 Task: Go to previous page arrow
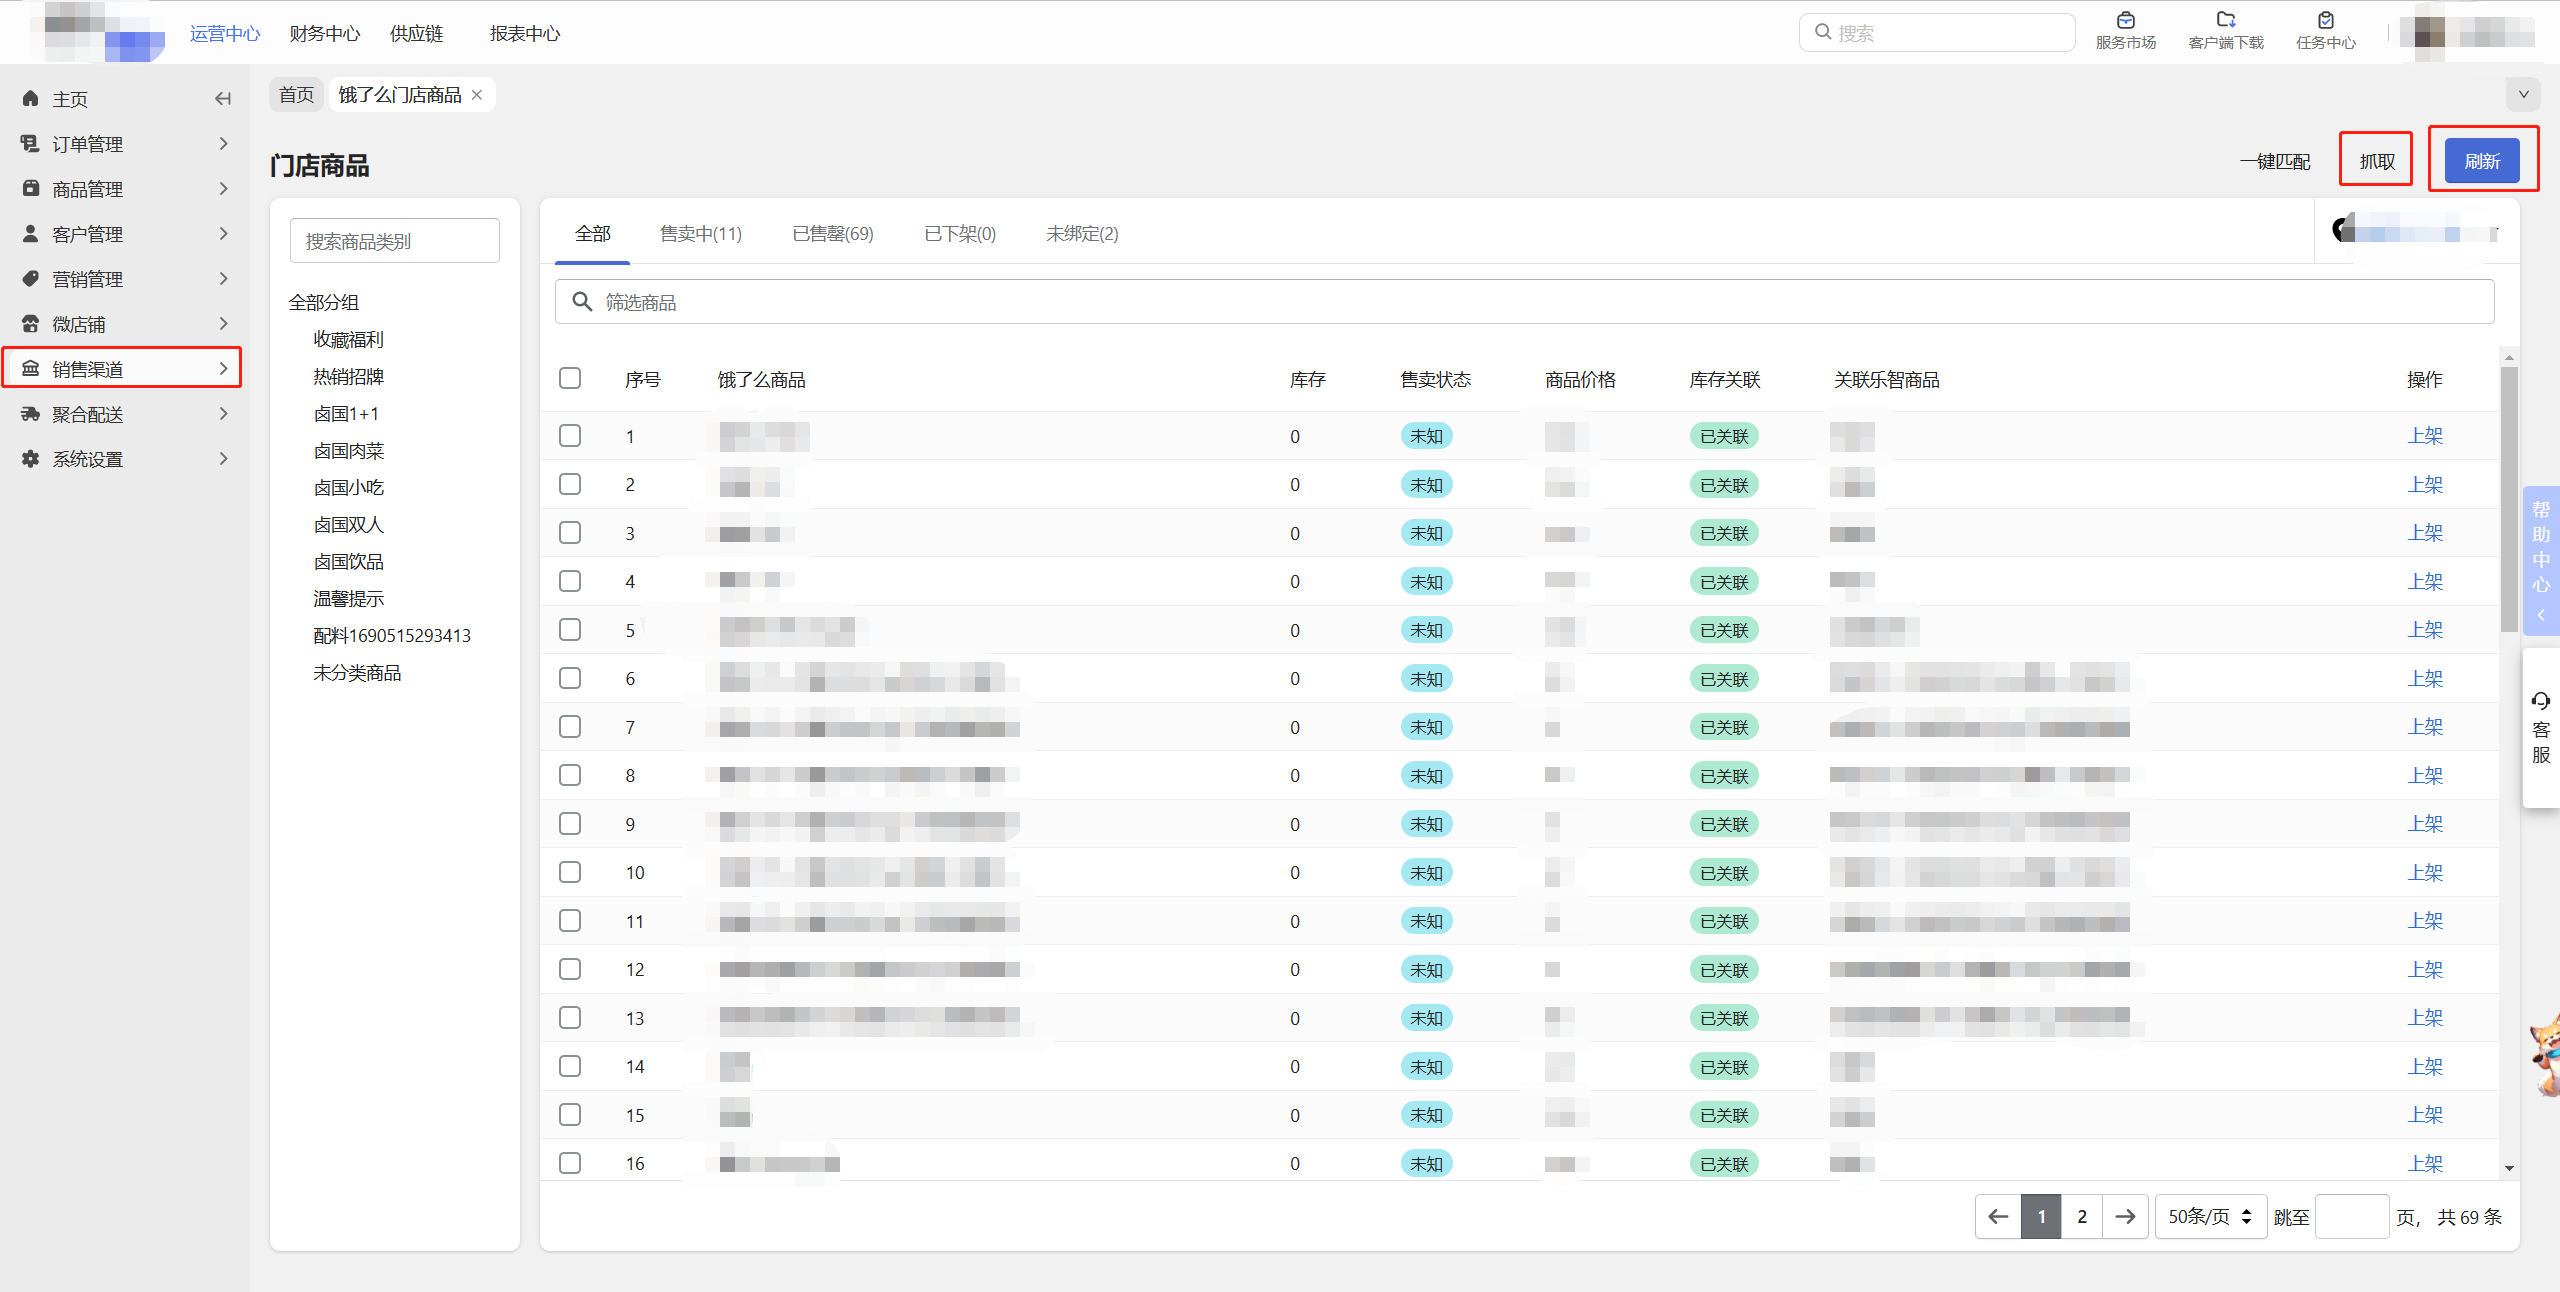click(x=1998, y=1217)
